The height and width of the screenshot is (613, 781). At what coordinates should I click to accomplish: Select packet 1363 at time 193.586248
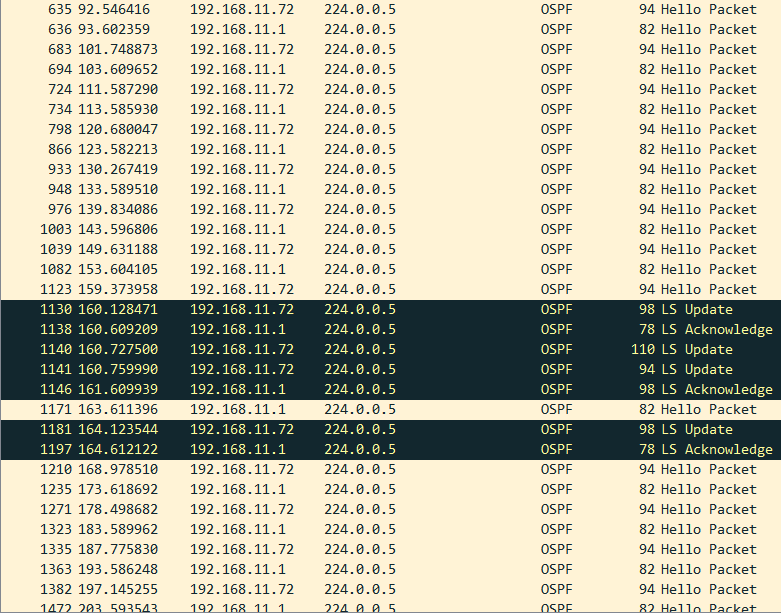click(x=390, y=569)
